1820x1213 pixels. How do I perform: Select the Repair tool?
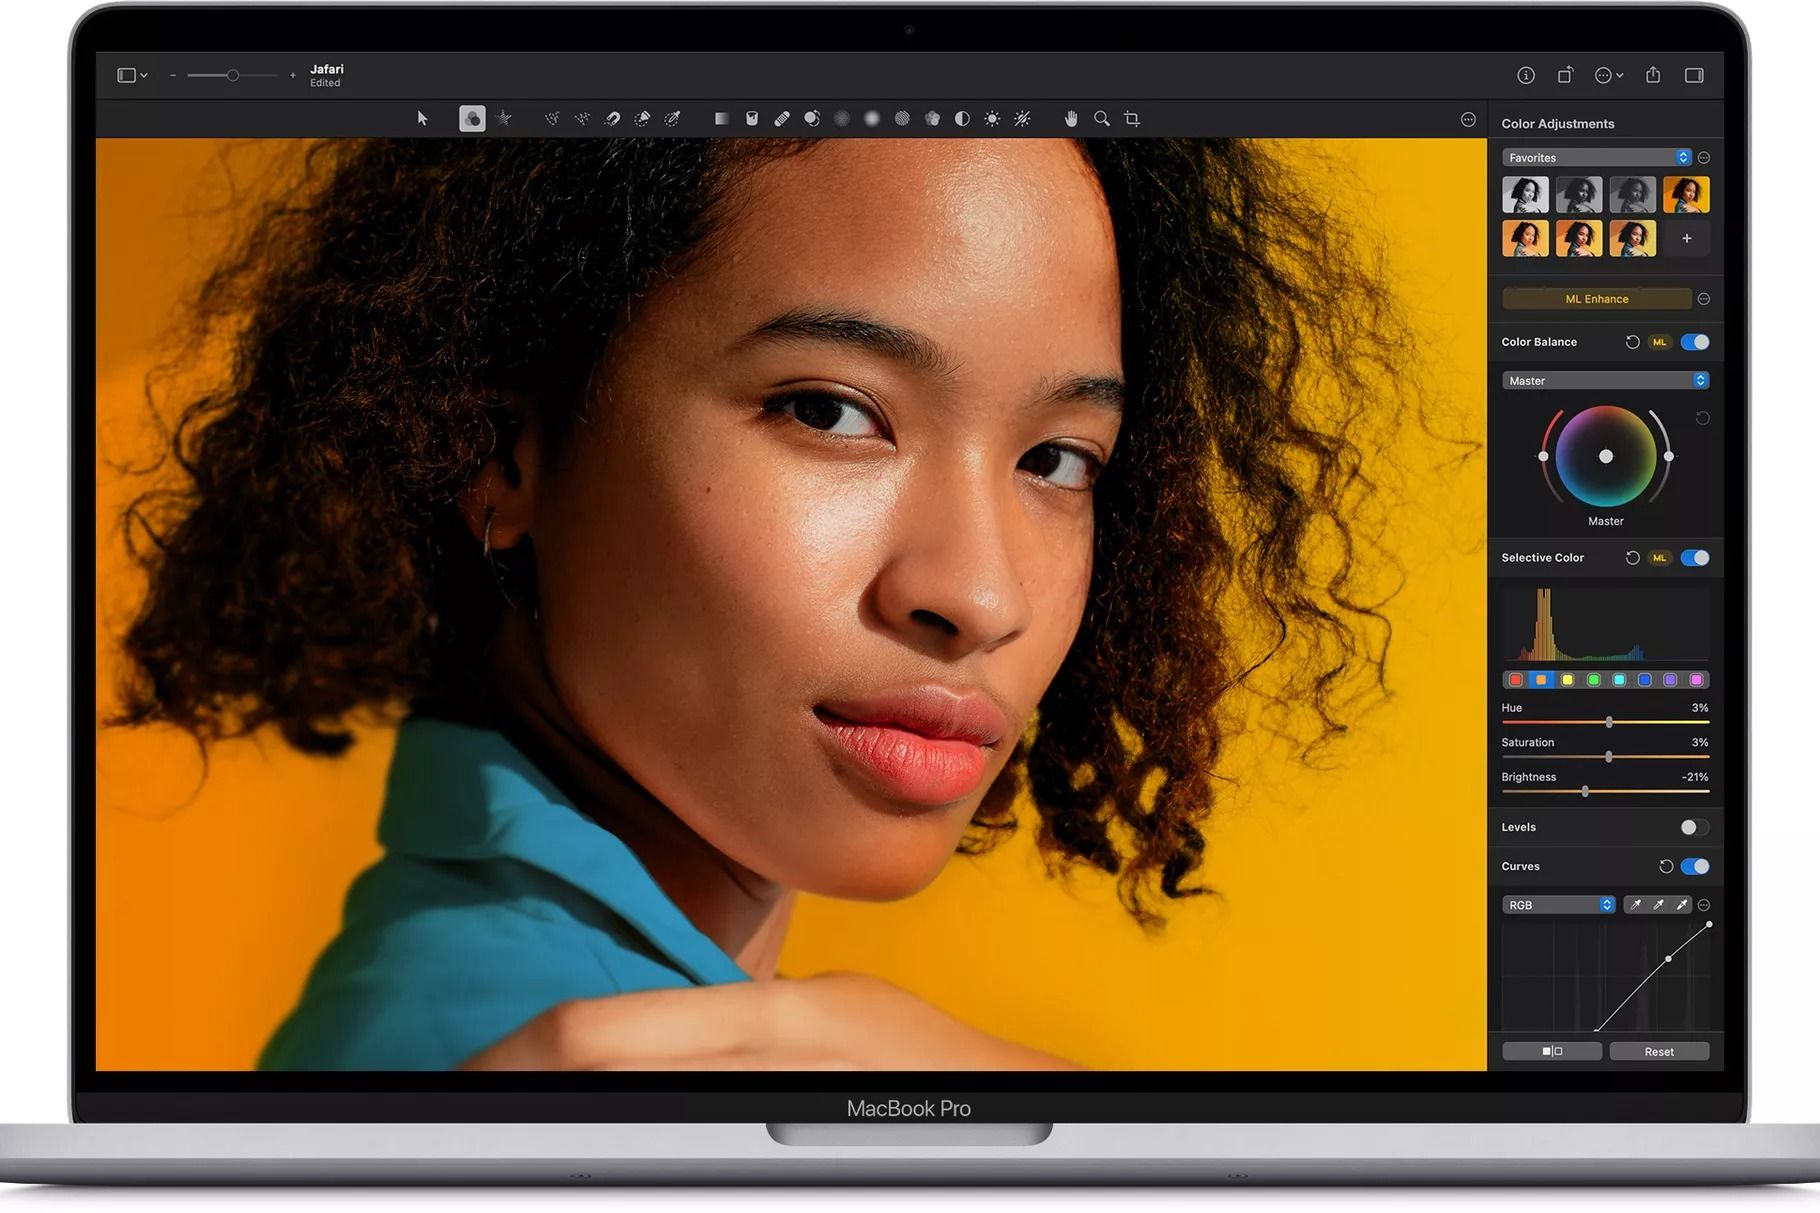tap(781, 118)
